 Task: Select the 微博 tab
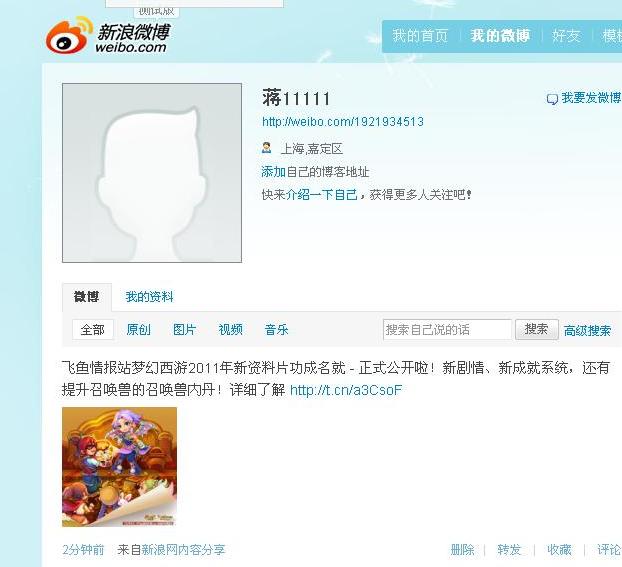(86, 296)
